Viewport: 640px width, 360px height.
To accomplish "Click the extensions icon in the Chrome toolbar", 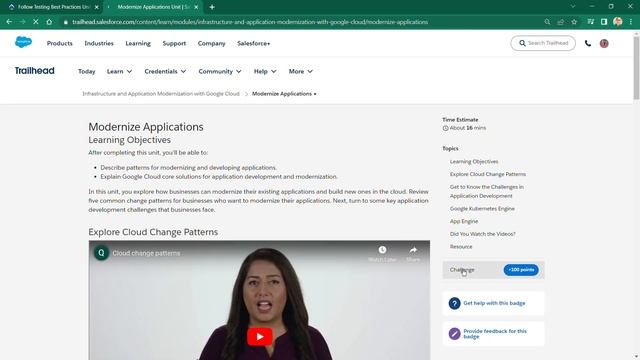I will pyautogui.click(x=591, y=22).
